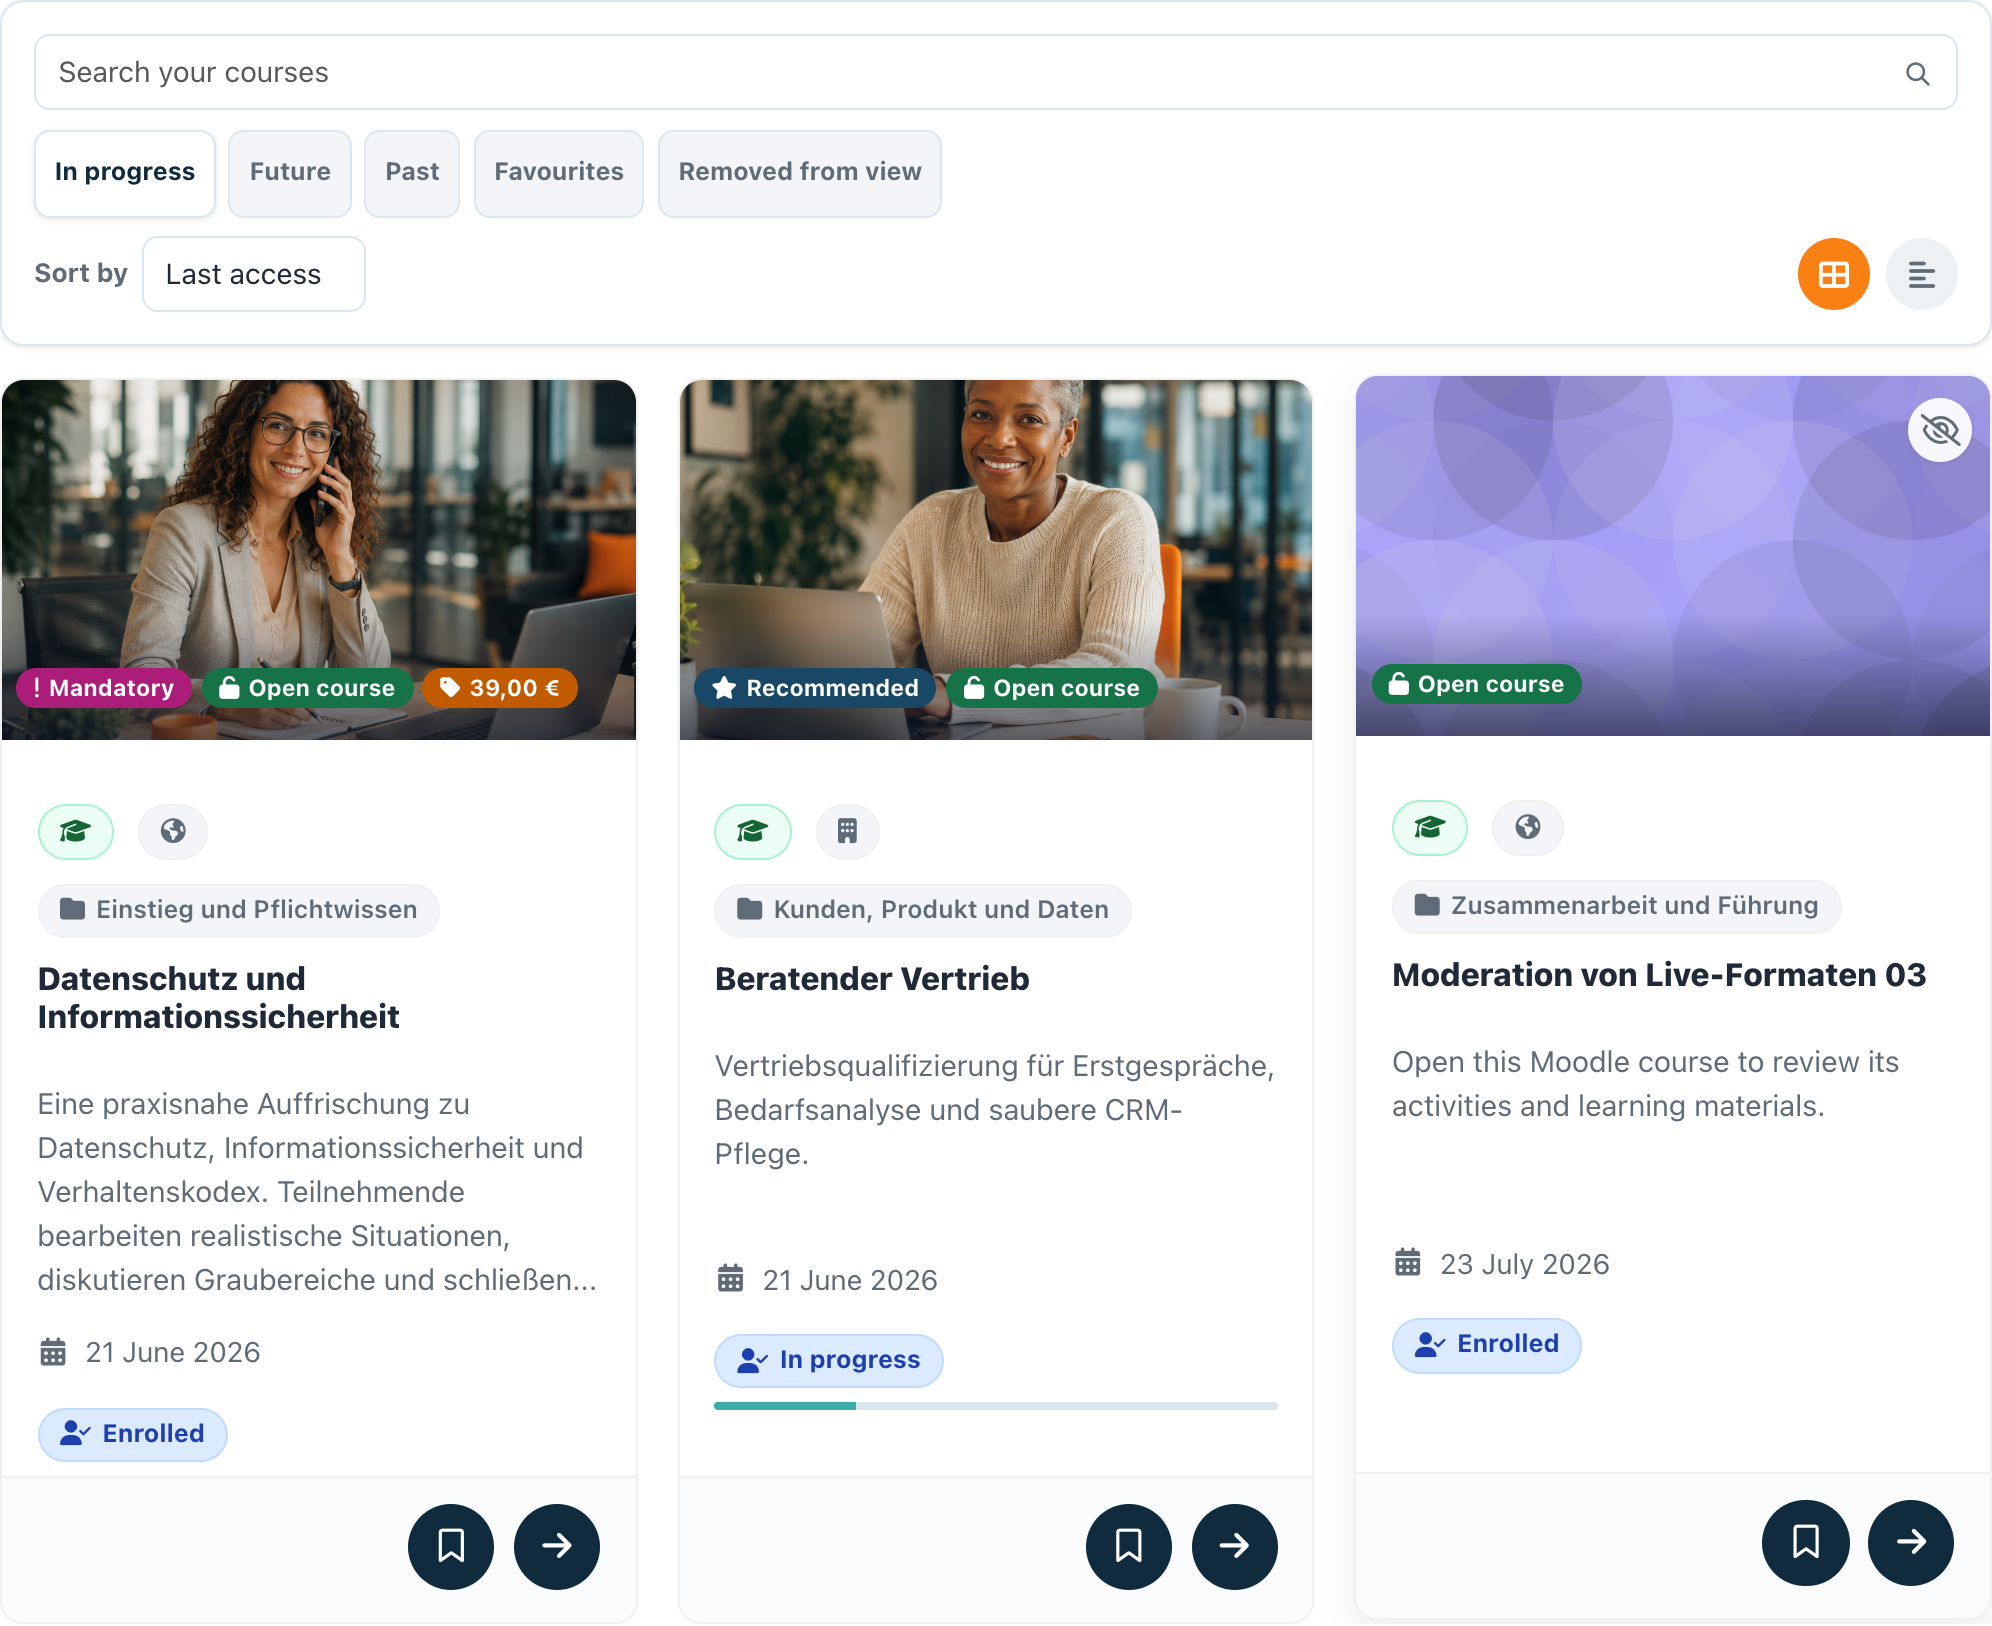
Task: Click graduation cap icon on Beratender Vertrieb card
Action: [753, 831]
